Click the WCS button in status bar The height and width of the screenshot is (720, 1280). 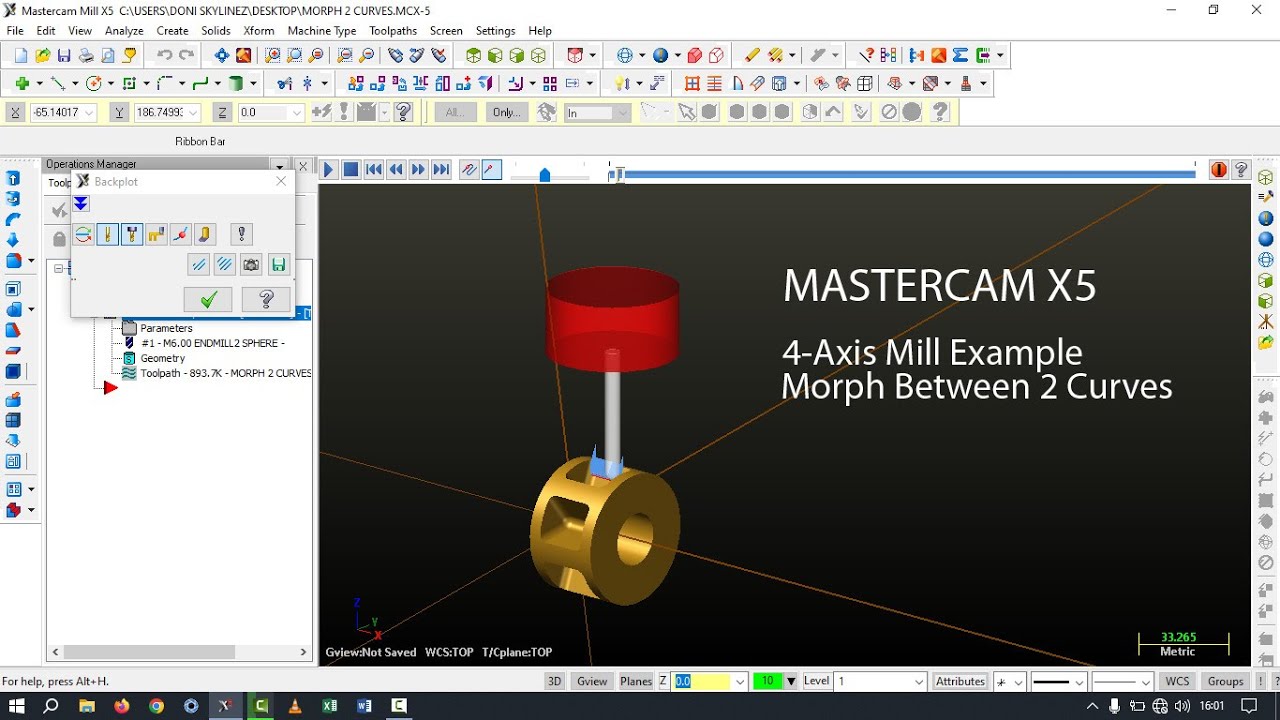point(1177,681)
